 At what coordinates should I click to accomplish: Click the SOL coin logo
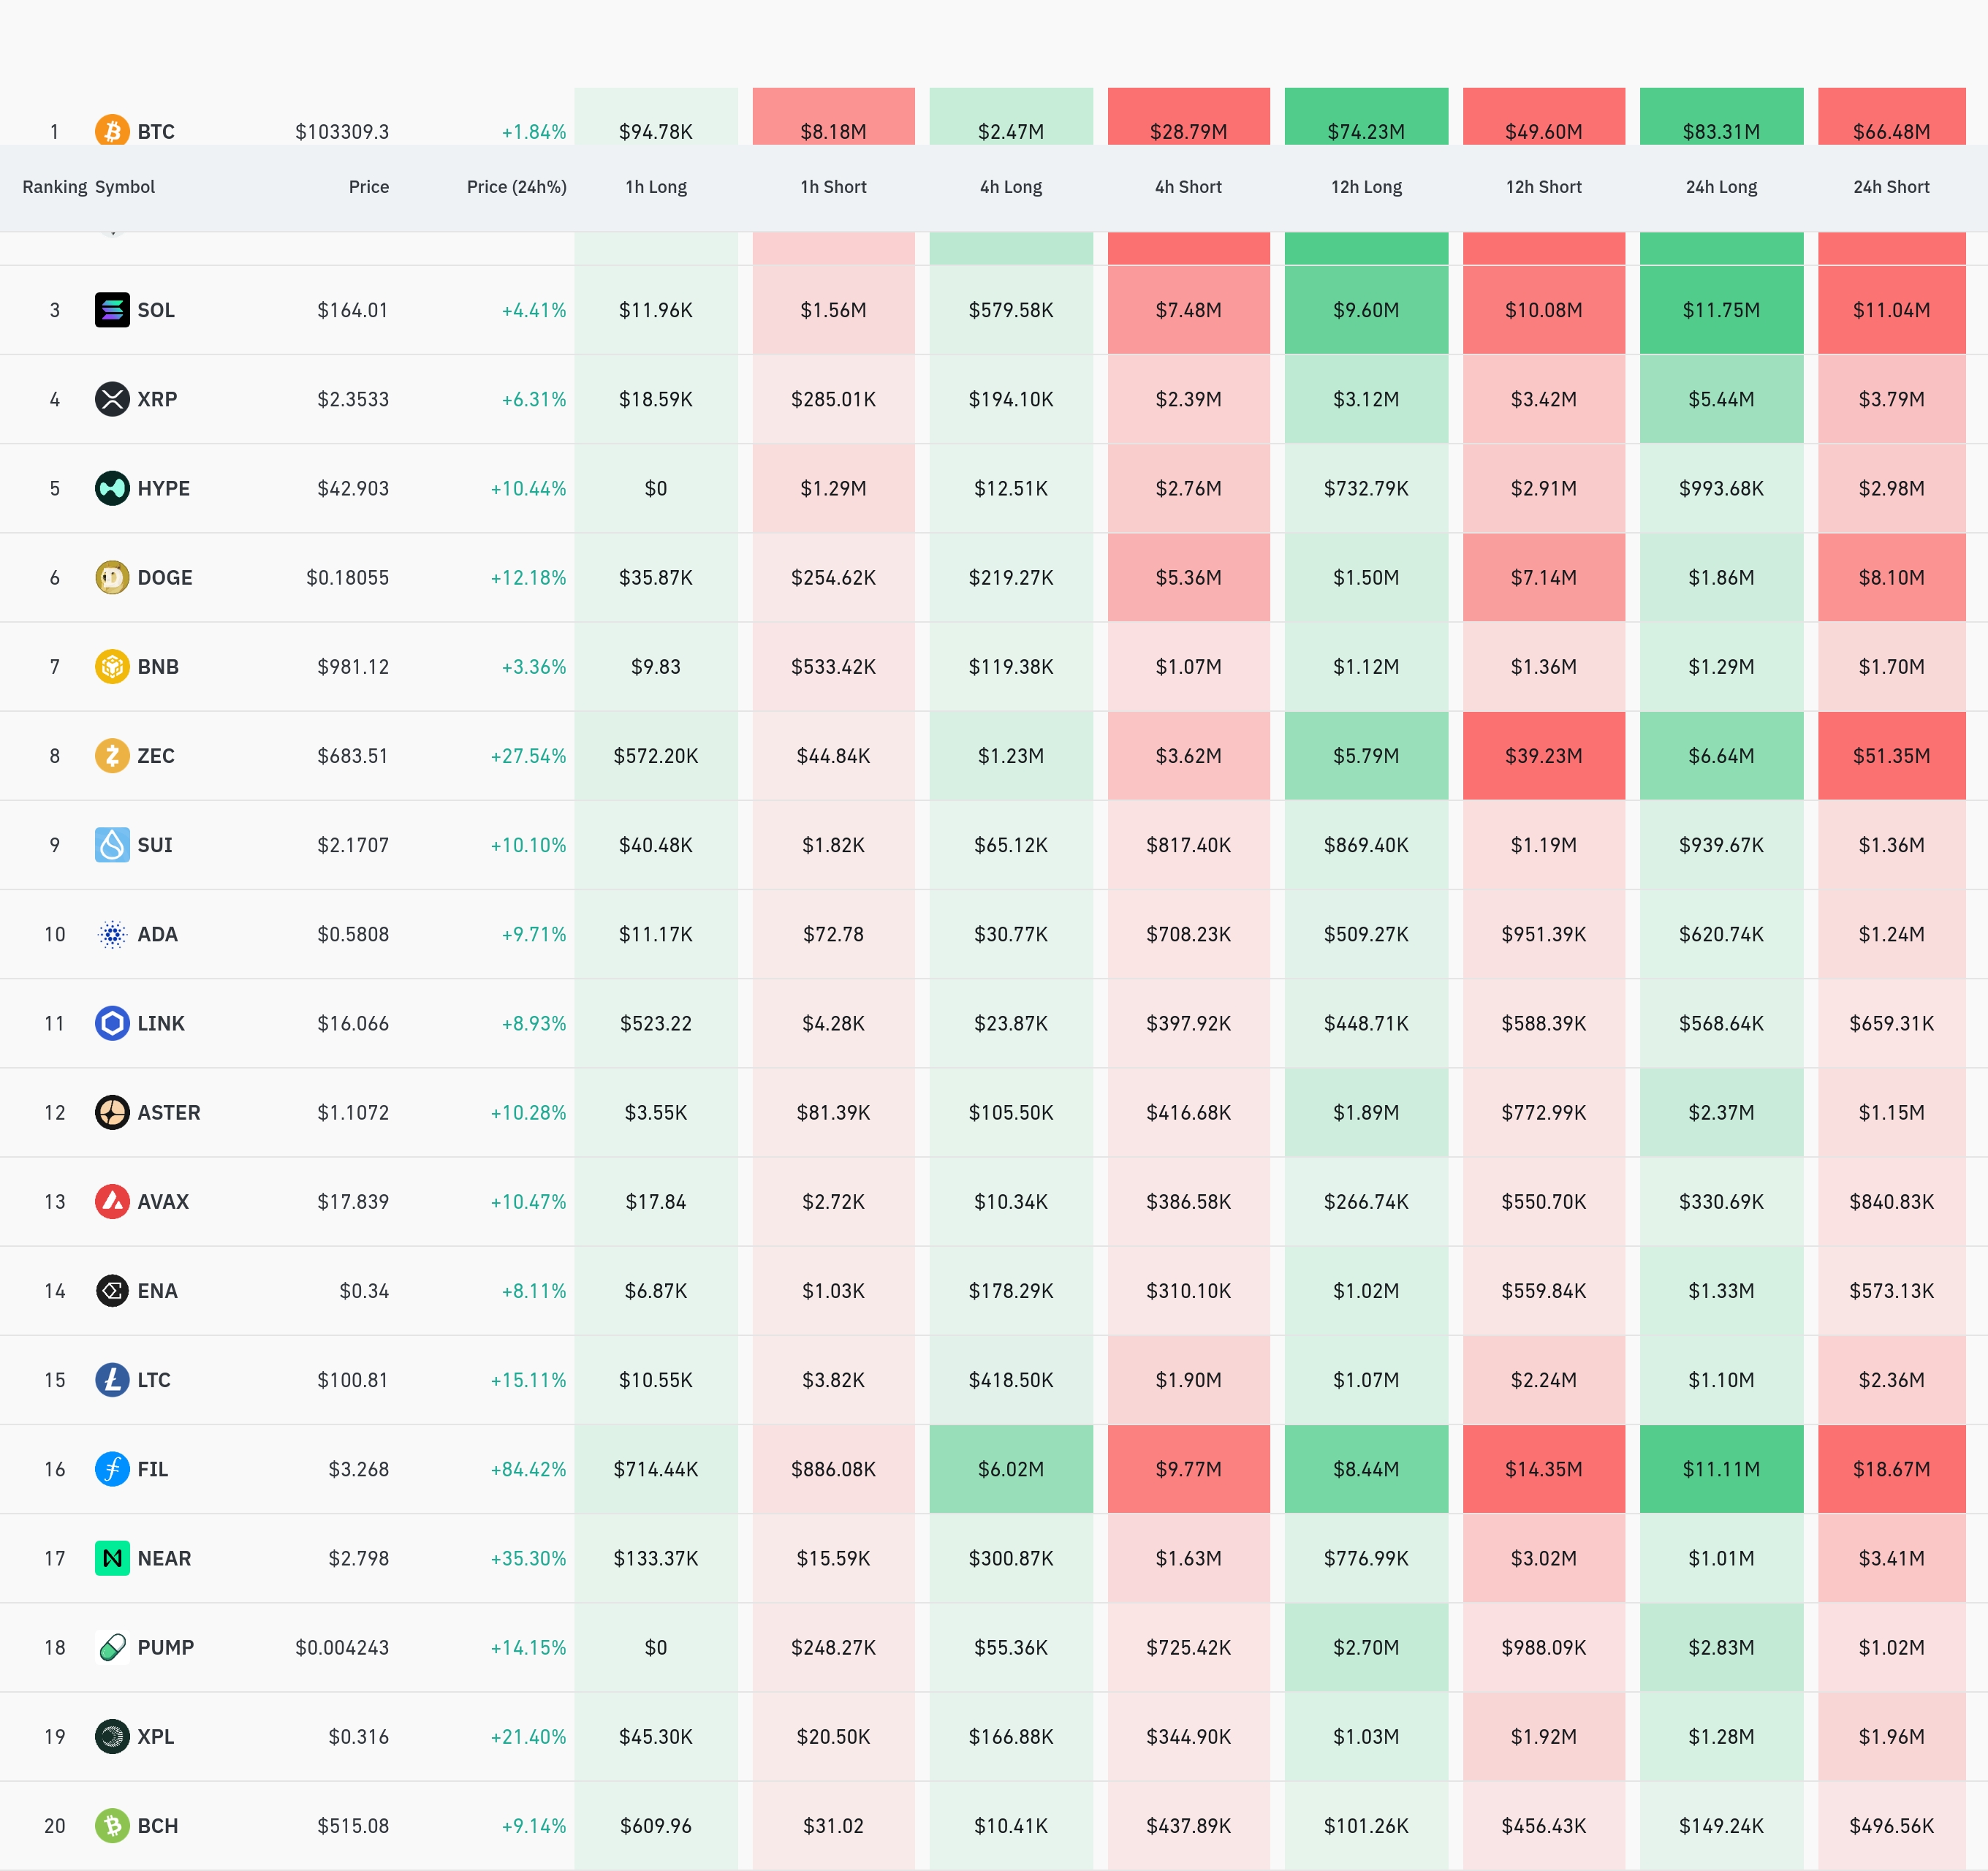[x=112, y=310]
